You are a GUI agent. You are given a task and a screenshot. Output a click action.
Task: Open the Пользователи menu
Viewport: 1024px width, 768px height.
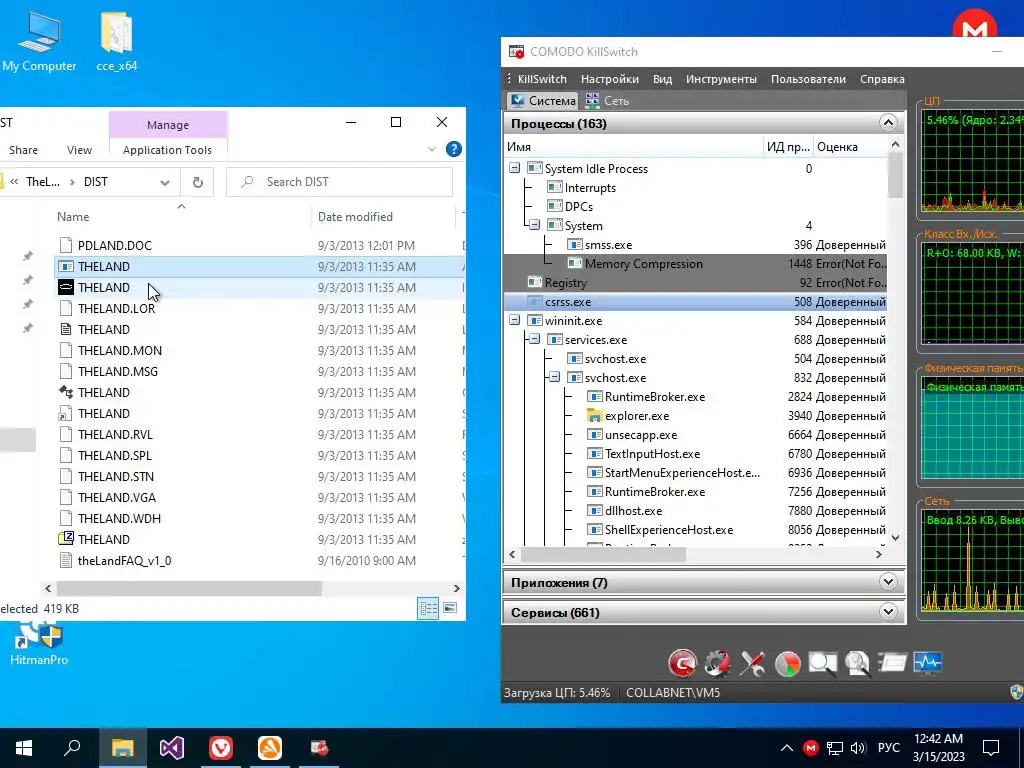tap(808, 79)
